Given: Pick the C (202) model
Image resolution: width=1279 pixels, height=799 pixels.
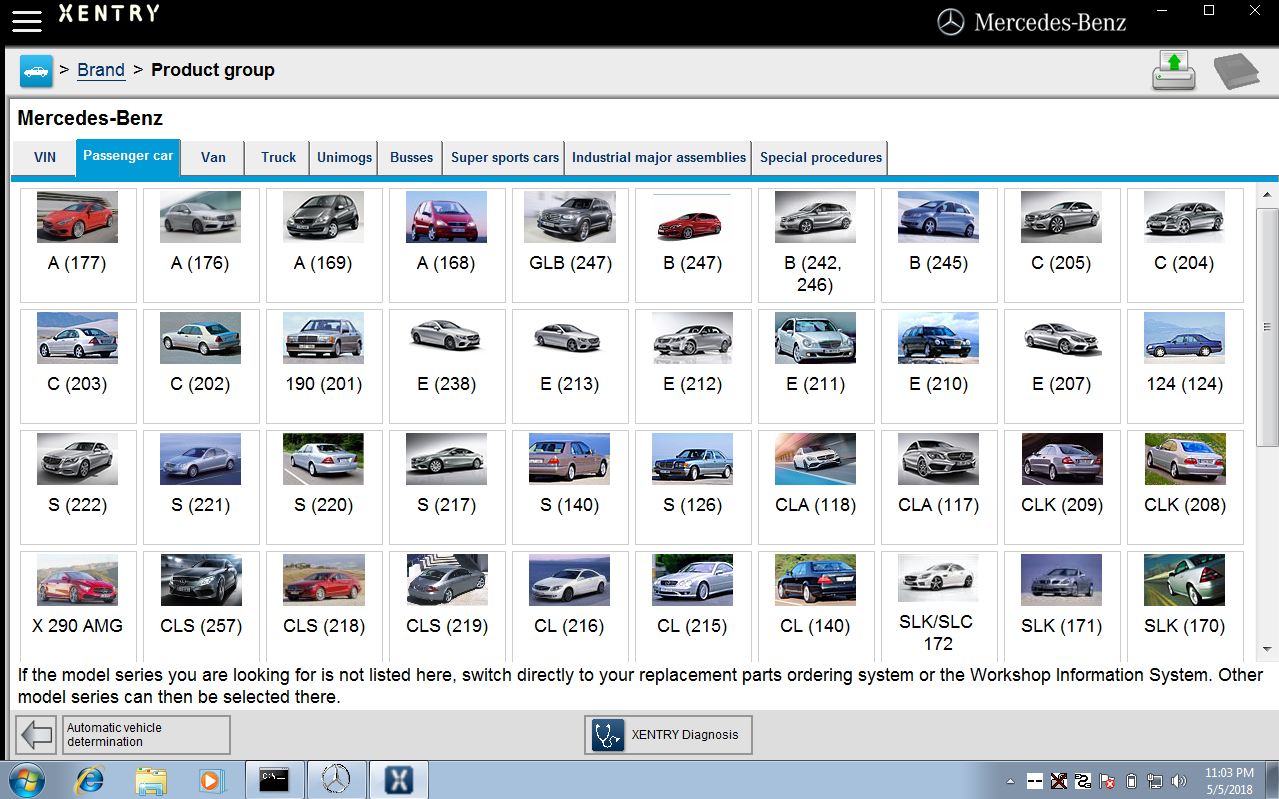Looking at the screenshot, I should coord(201,366).
